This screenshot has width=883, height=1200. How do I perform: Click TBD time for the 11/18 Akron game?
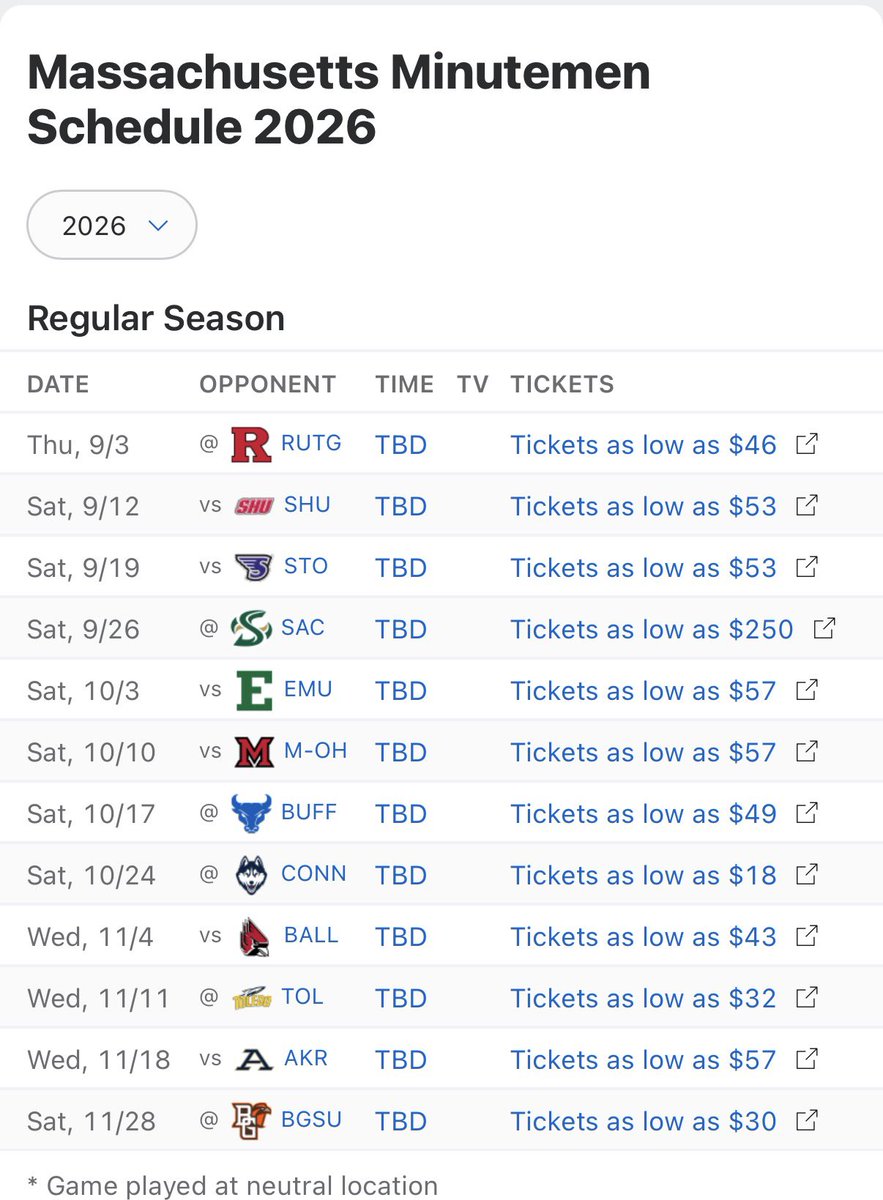tap(401, 1060)
